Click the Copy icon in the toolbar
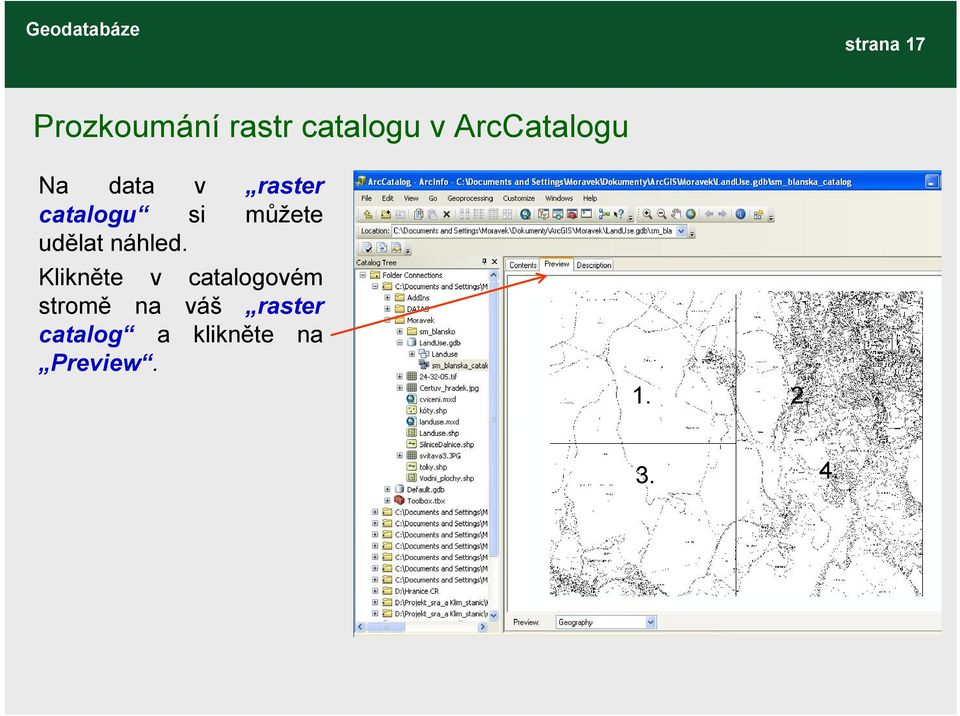This screenshot has width=960, height=716. click(x=418, y=214)
